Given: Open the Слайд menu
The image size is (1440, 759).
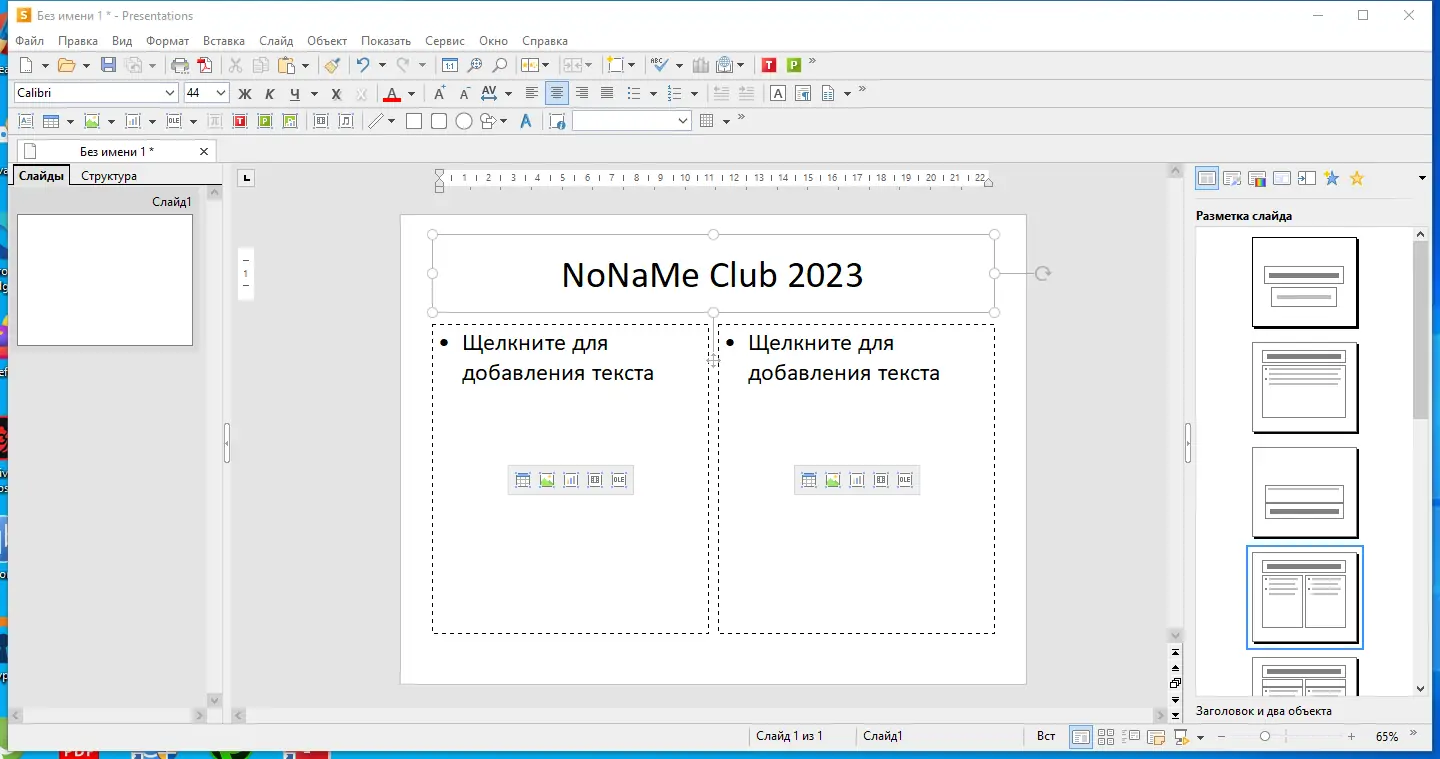Looking at the screenshot, I should pyautogui.click(x=276, y=41).
